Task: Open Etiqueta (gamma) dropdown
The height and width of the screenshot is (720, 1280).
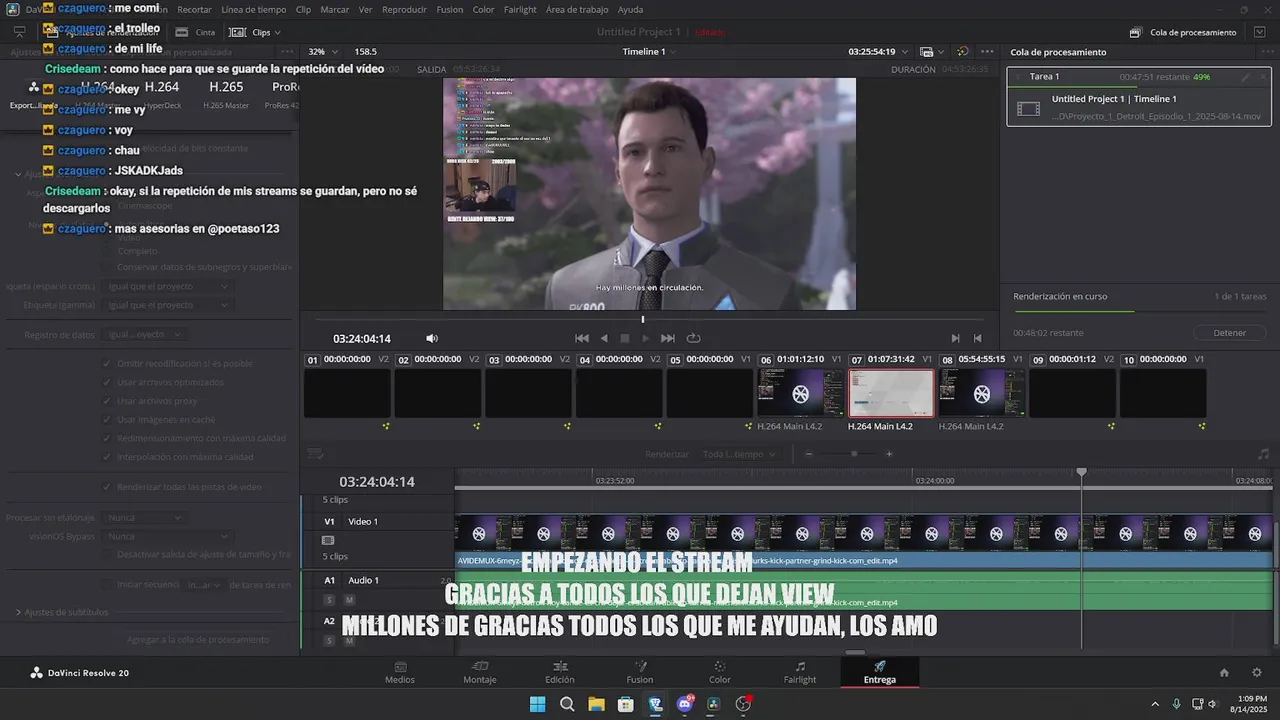Action: pos(168,305)
